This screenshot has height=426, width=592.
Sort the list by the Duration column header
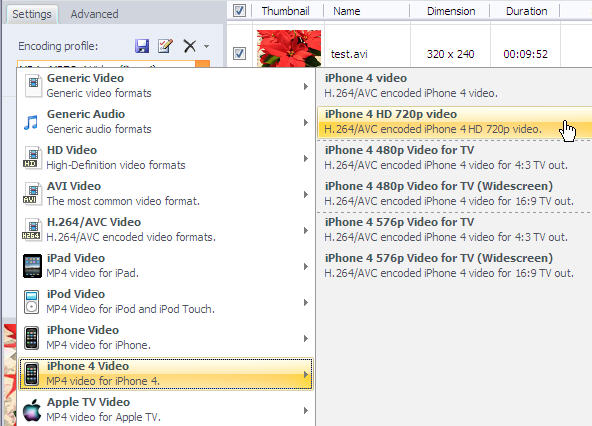526,11
